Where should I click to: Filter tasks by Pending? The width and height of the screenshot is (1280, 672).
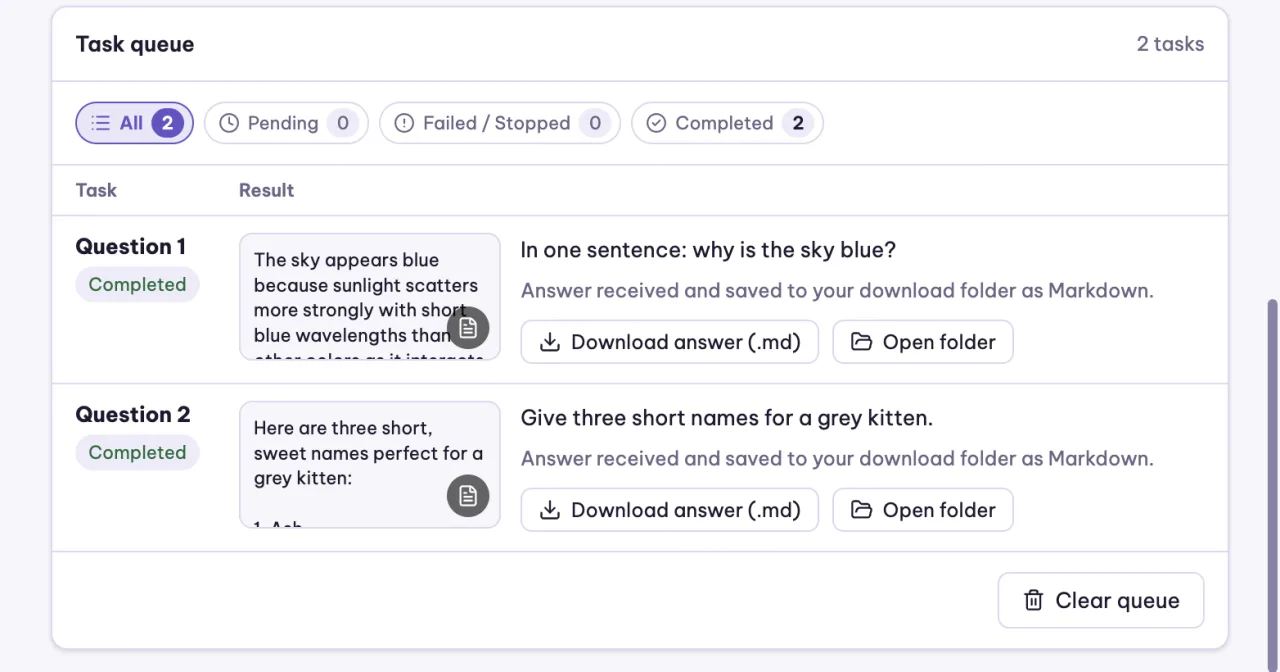(x=286, y=123)
